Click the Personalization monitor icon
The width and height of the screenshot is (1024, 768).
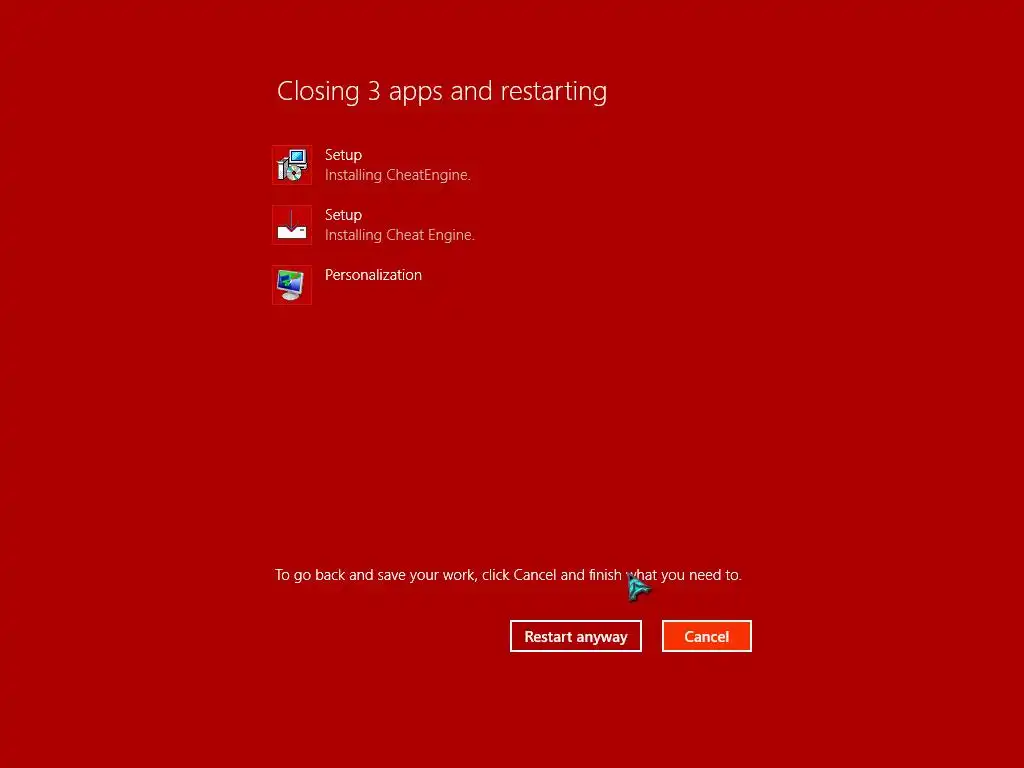[292, 285]
